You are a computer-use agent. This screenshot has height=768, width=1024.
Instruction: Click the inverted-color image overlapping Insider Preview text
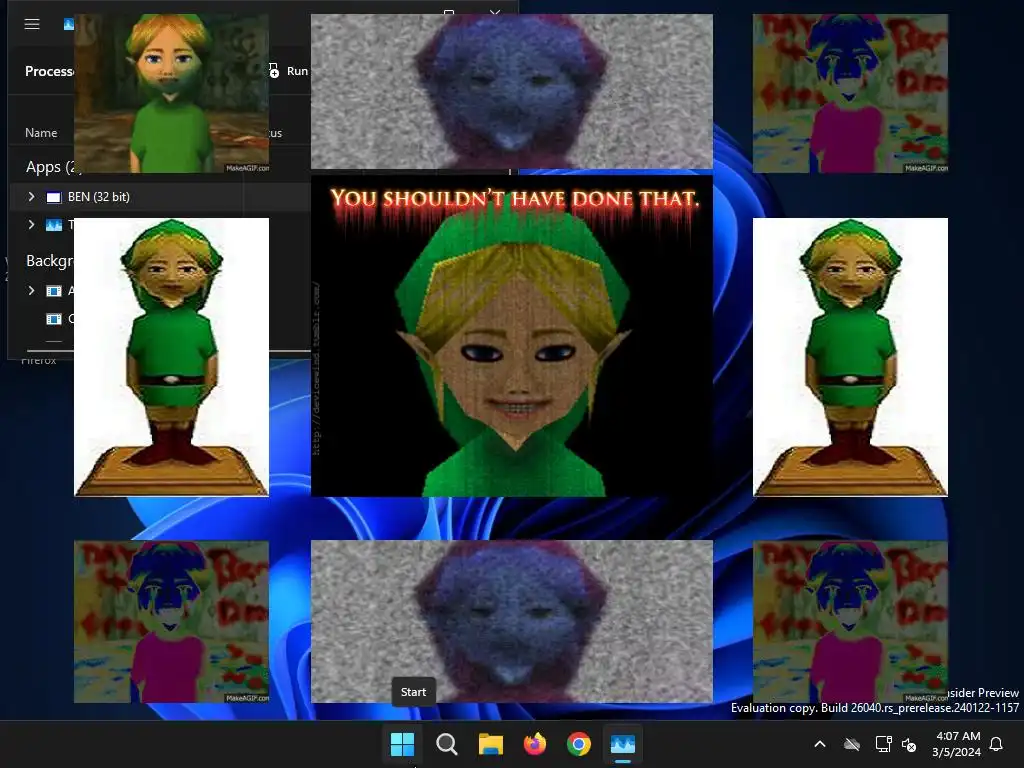pyautogui.click(x=850, y=621)
